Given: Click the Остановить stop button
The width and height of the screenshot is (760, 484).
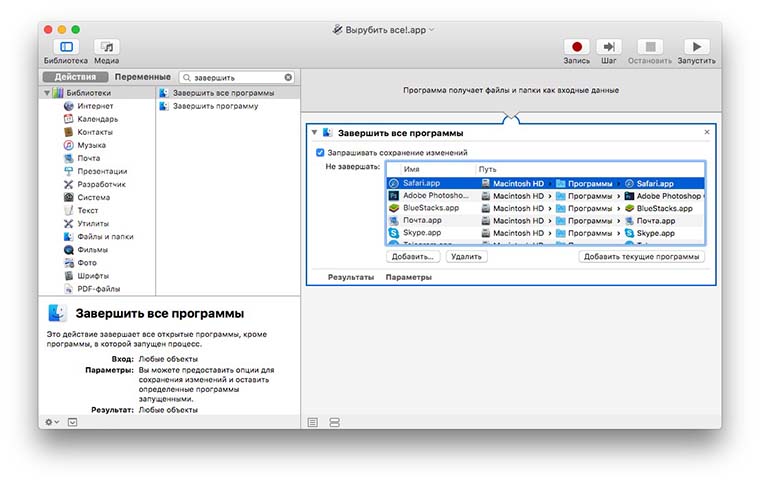Looking at the screenshot, I should (650, 47).
